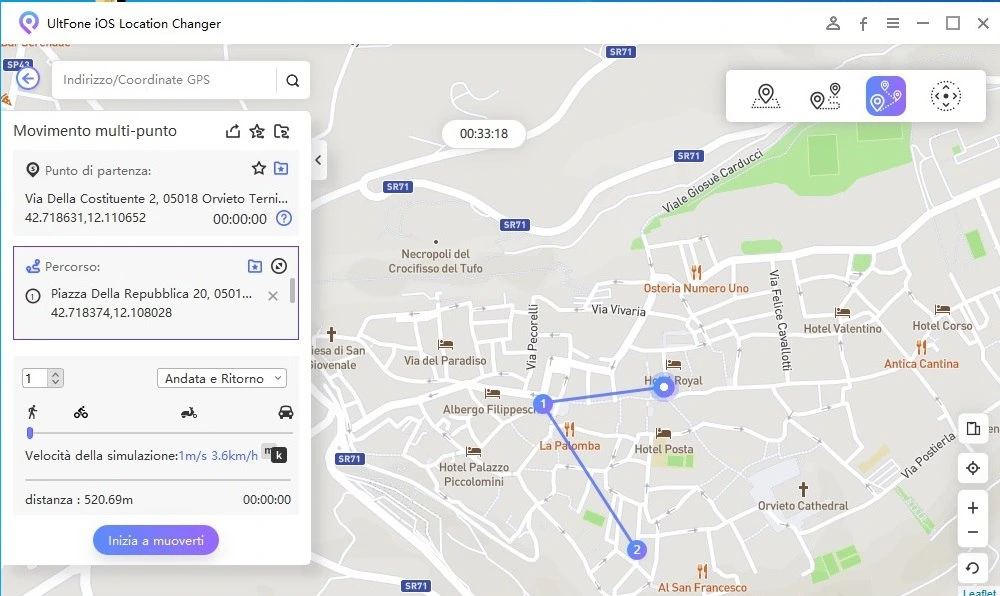Open the two-spot movement mode

(825, 96)
